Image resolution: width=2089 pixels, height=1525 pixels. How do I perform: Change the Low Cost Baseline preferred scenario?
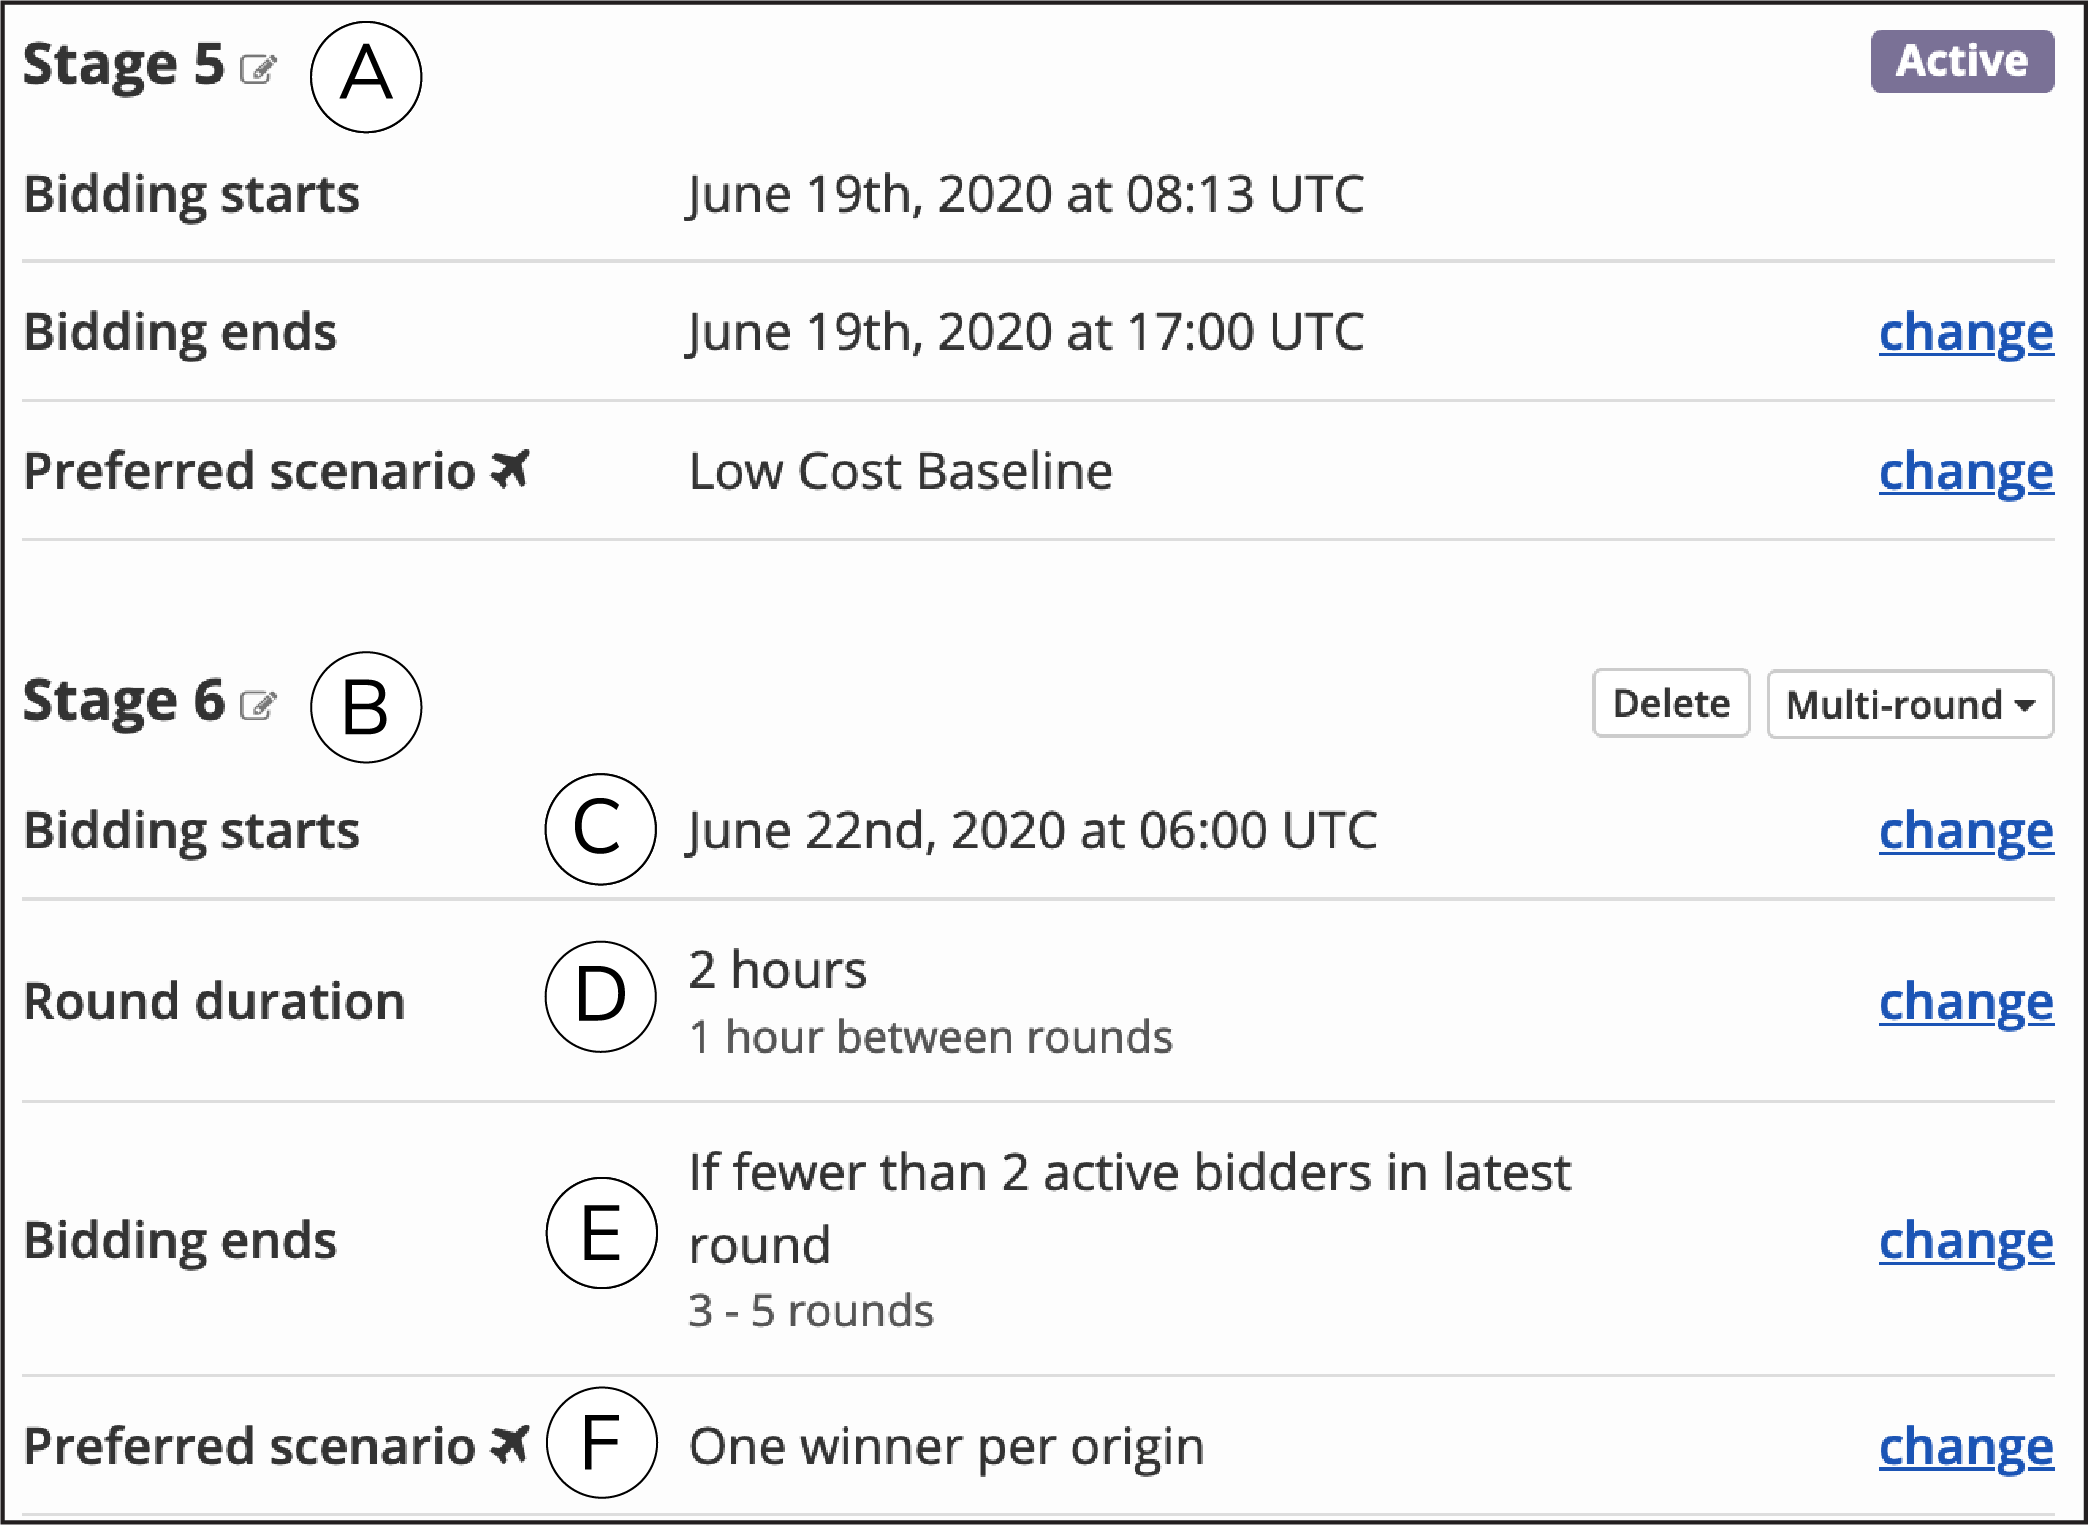tap(1966, 472)
